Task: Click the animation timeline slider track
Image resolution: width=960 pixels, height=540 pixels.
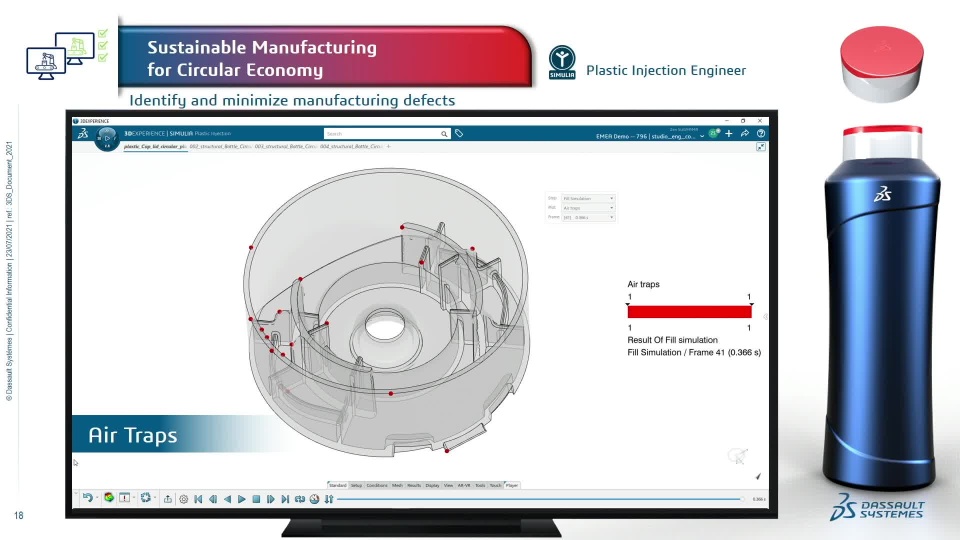Action: click(539, 499)
